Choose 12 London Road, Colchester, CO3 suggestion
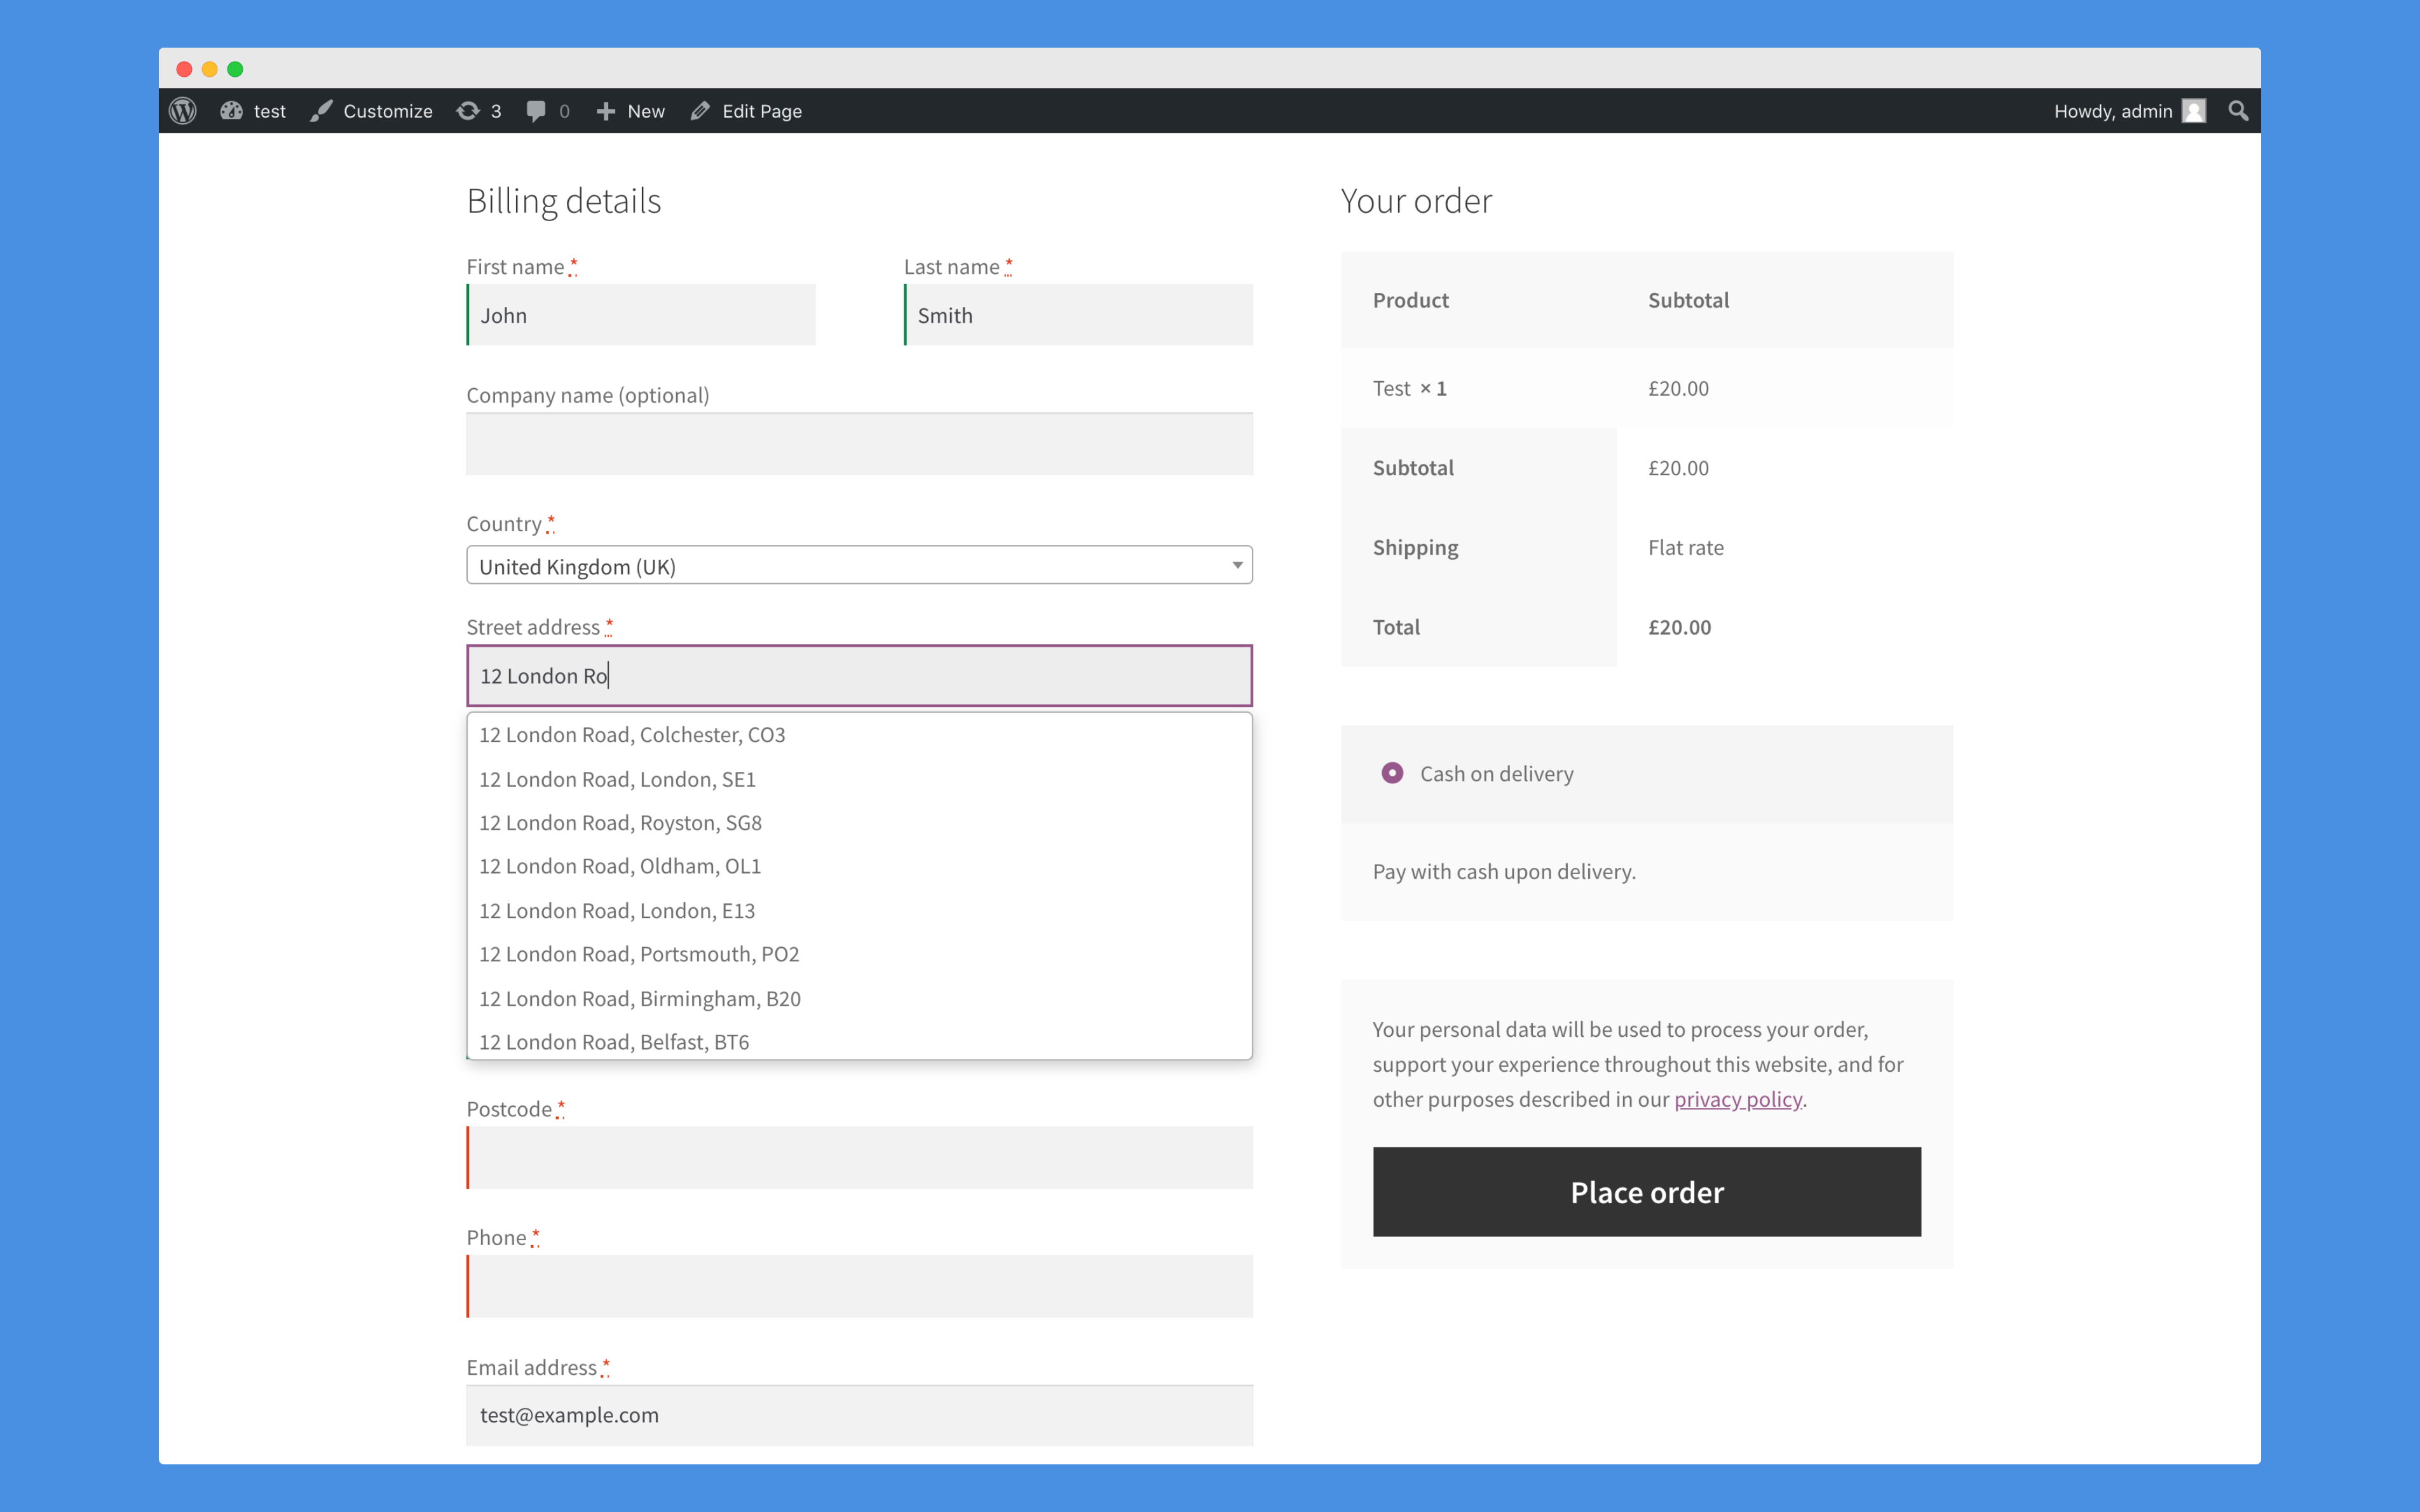Screen dimensions: 2420x1512 click(632, 735)
